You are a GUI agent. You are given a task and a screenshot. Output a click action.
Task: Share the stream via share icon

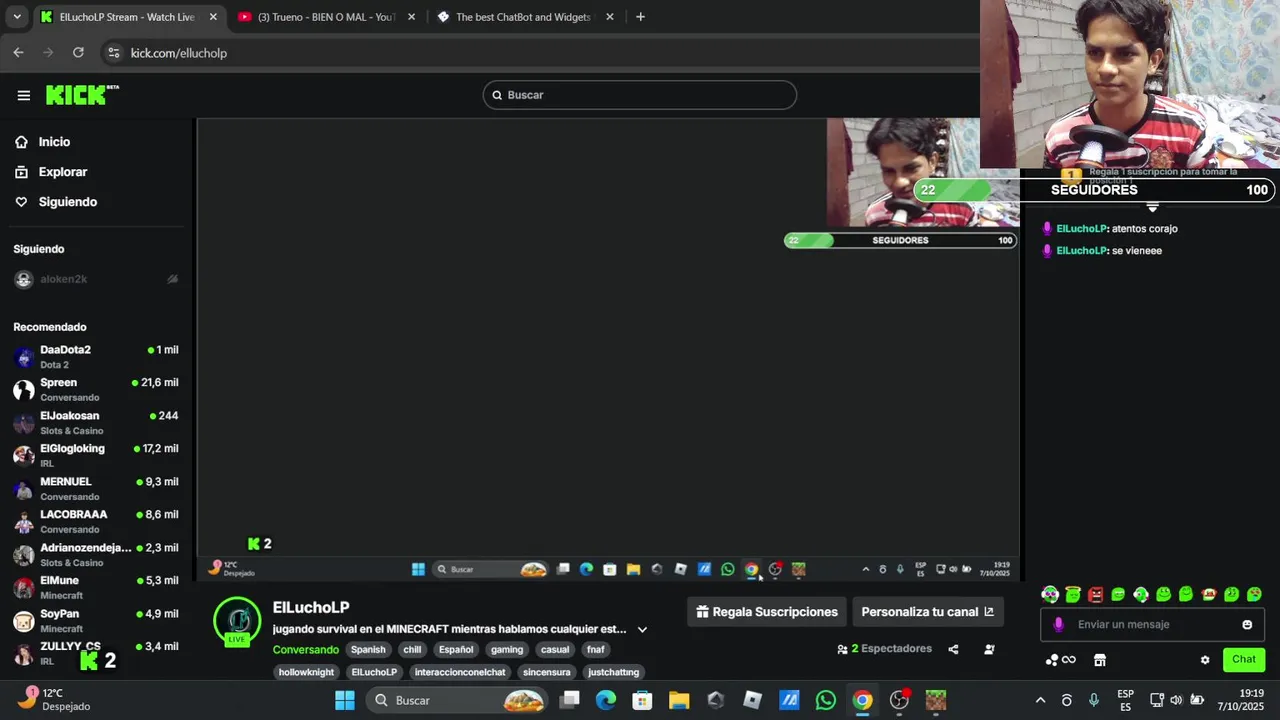pyautogui.click(x=953, y=649)
